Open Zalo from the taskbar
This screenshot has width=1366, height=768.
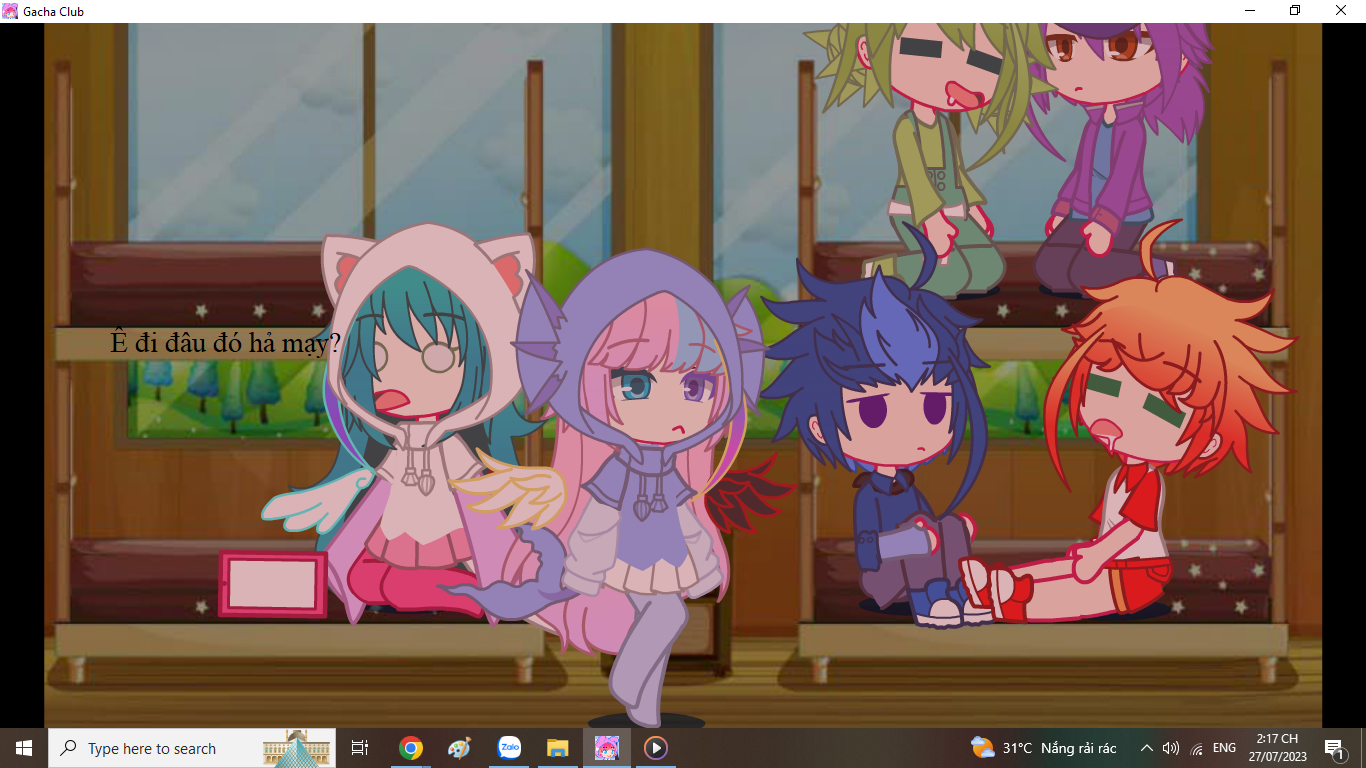click(509, 748)
